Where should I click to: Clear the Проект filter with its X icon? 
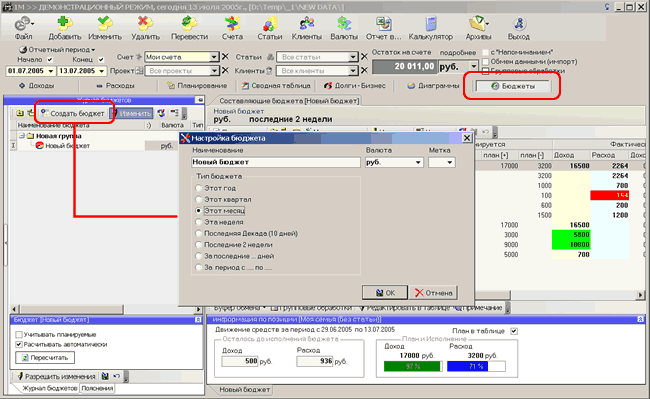pos(225,71)
